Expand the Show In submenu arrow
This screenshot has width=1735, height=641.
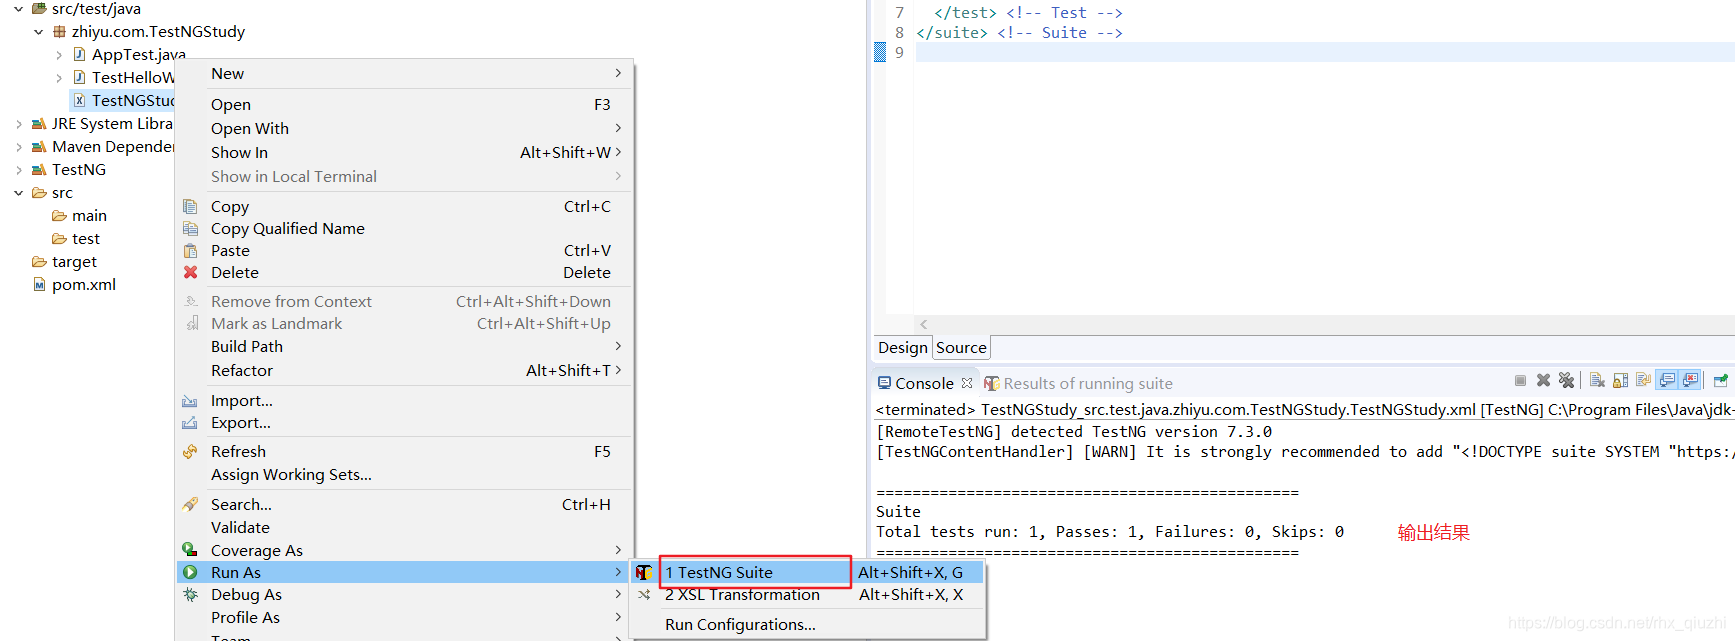[618, 152]
